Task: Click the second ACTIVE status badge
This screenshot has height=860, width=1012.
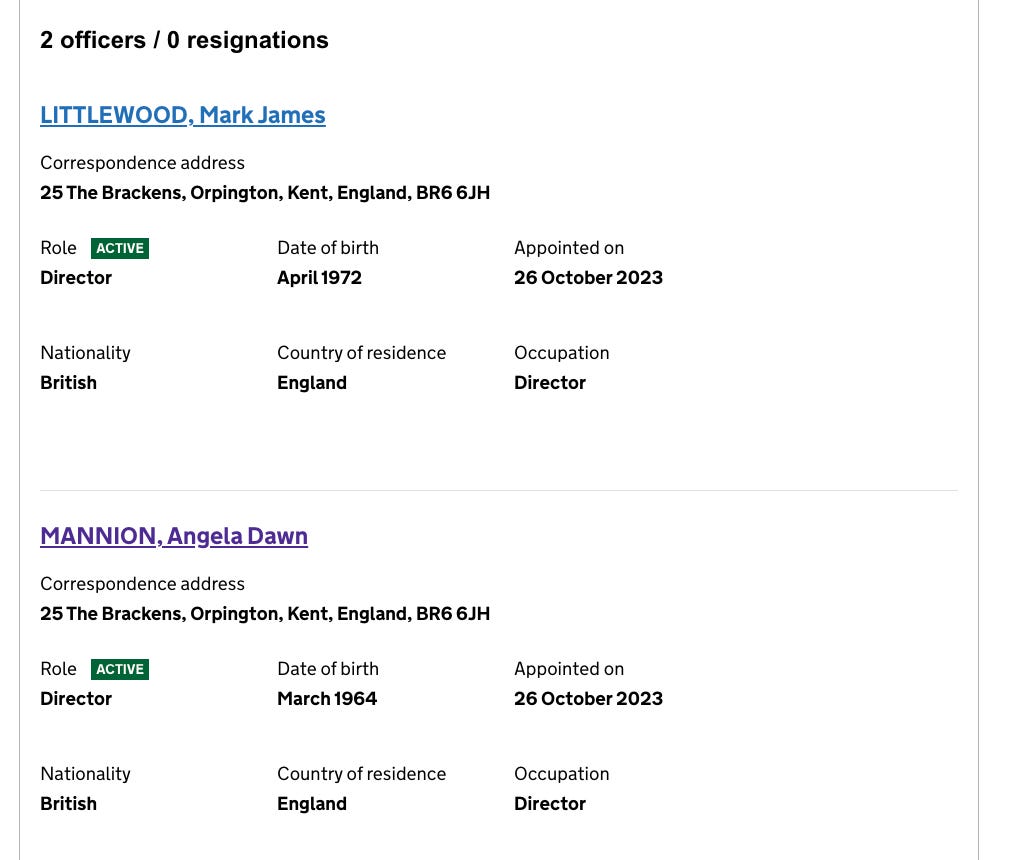Action: pos(120,669)
